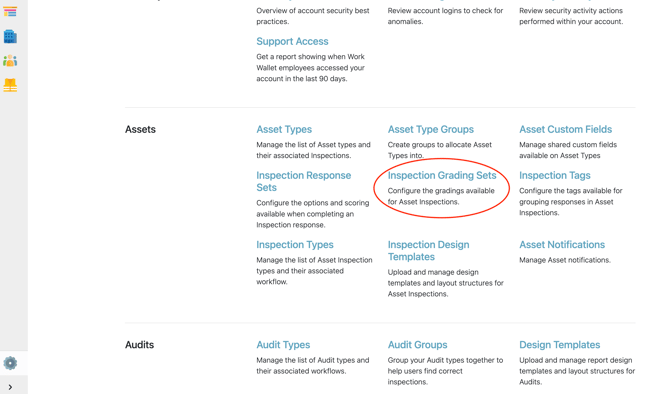Open the people group icon in the sidebar

point(10,61)
